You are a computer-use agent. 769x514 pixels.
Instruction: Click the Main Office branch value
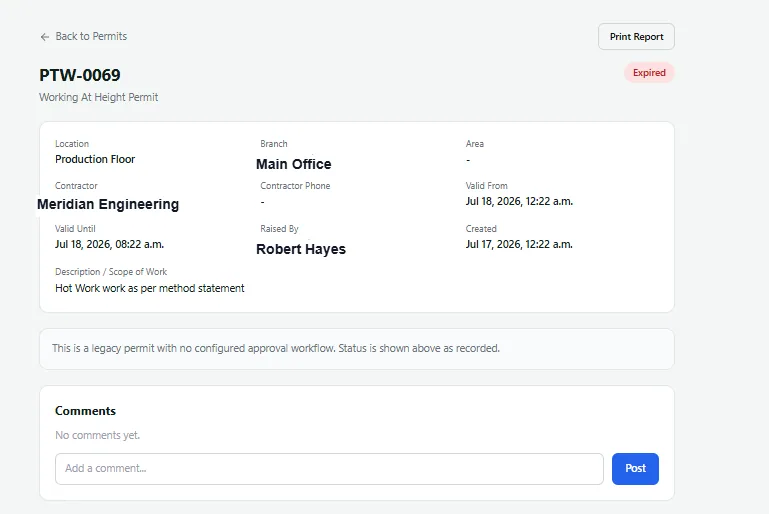[x=294, y=164]
